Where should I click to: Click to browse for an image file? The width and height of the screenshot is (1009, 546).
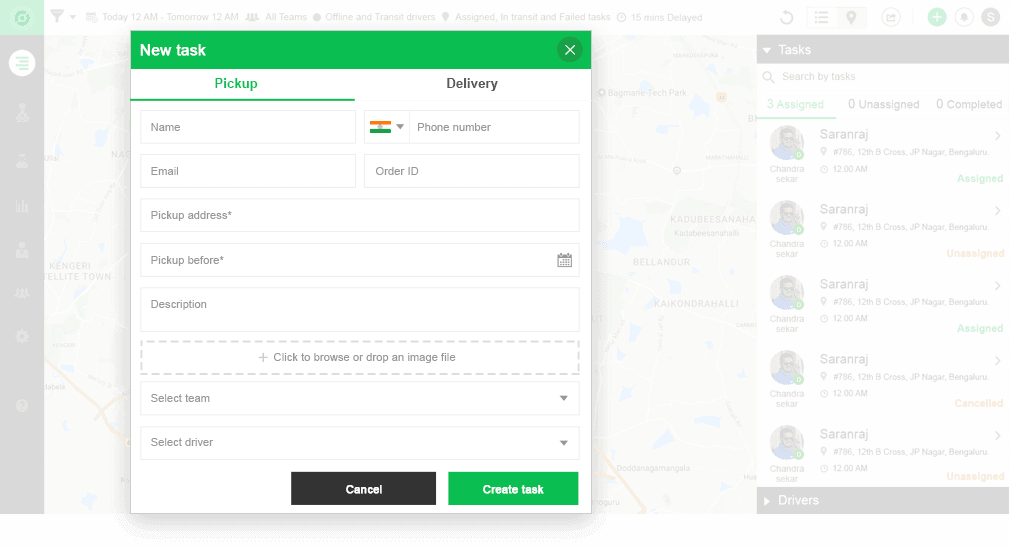click(x=360, y=357)
